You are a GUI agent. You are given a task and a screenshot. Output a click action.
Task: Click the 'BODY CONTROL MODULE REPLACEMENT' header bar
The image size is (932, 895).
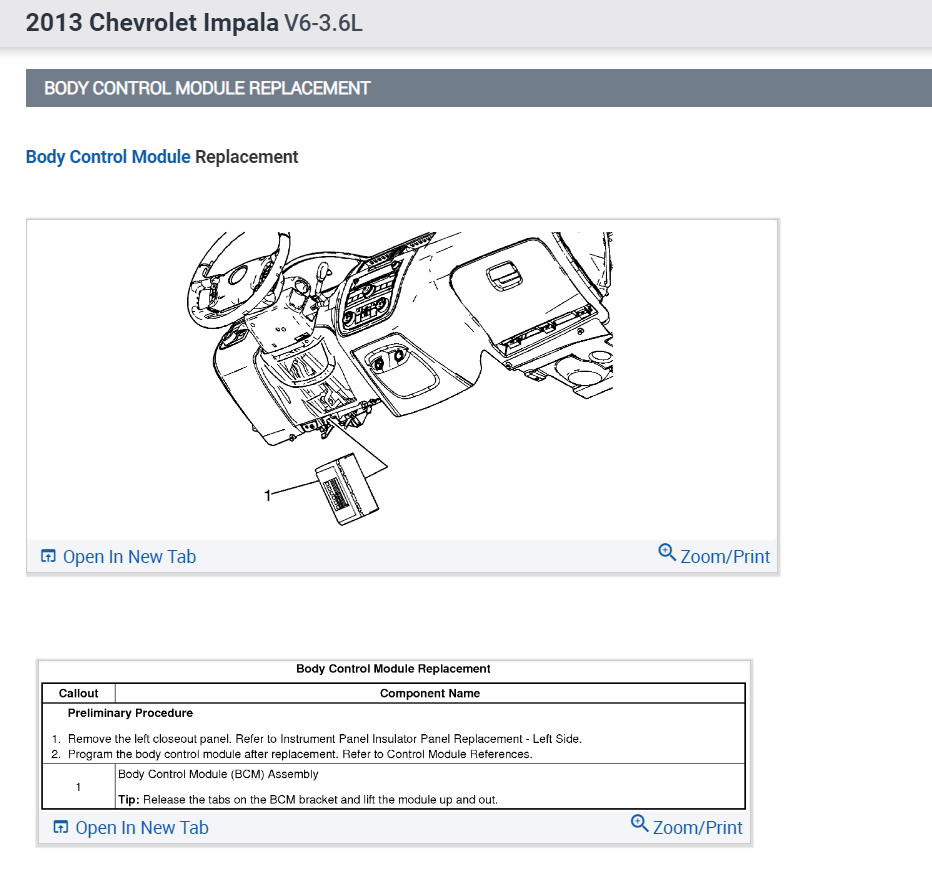(x=478, y=88)
